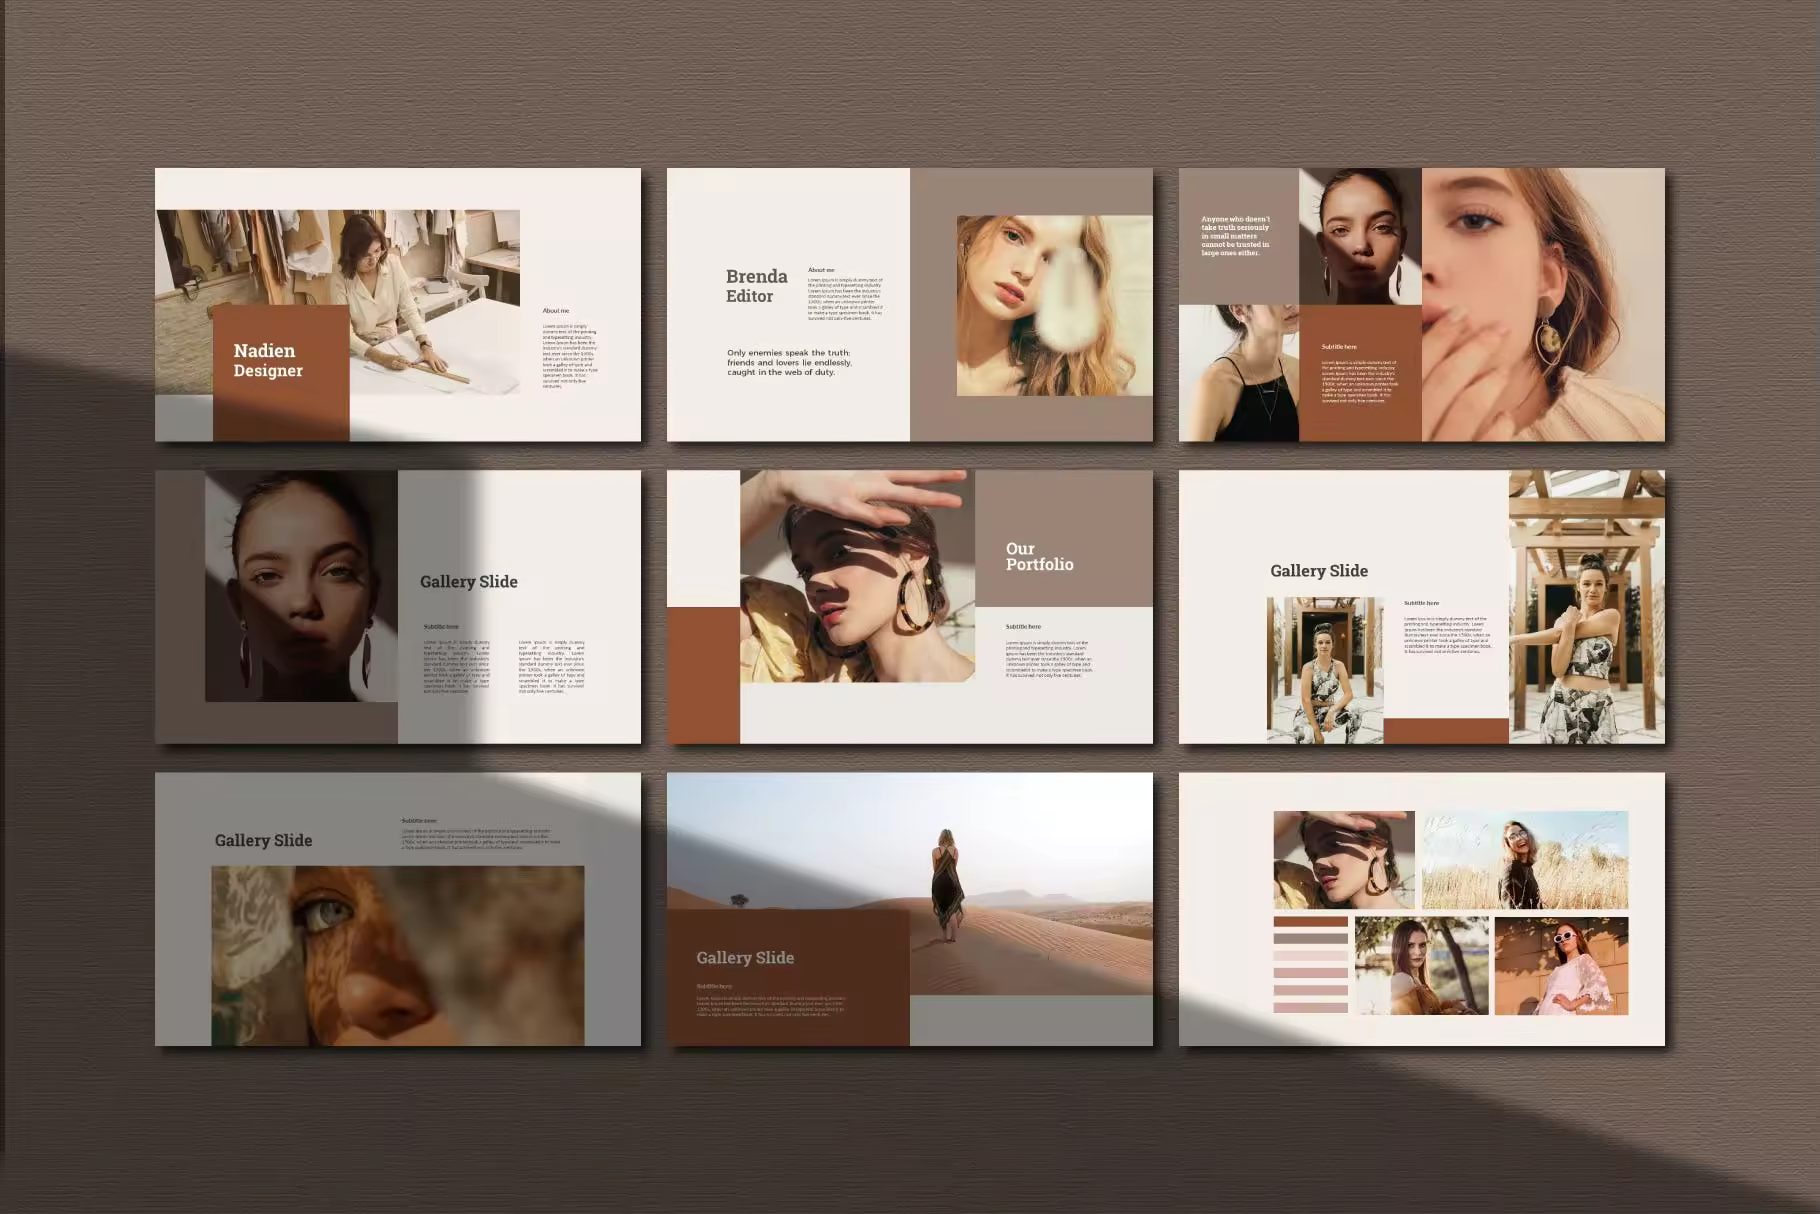Screen dimensions: 1820x1214
Task: Select small hoop-earring photo in the collage slide
Action: pos(1344,860)
